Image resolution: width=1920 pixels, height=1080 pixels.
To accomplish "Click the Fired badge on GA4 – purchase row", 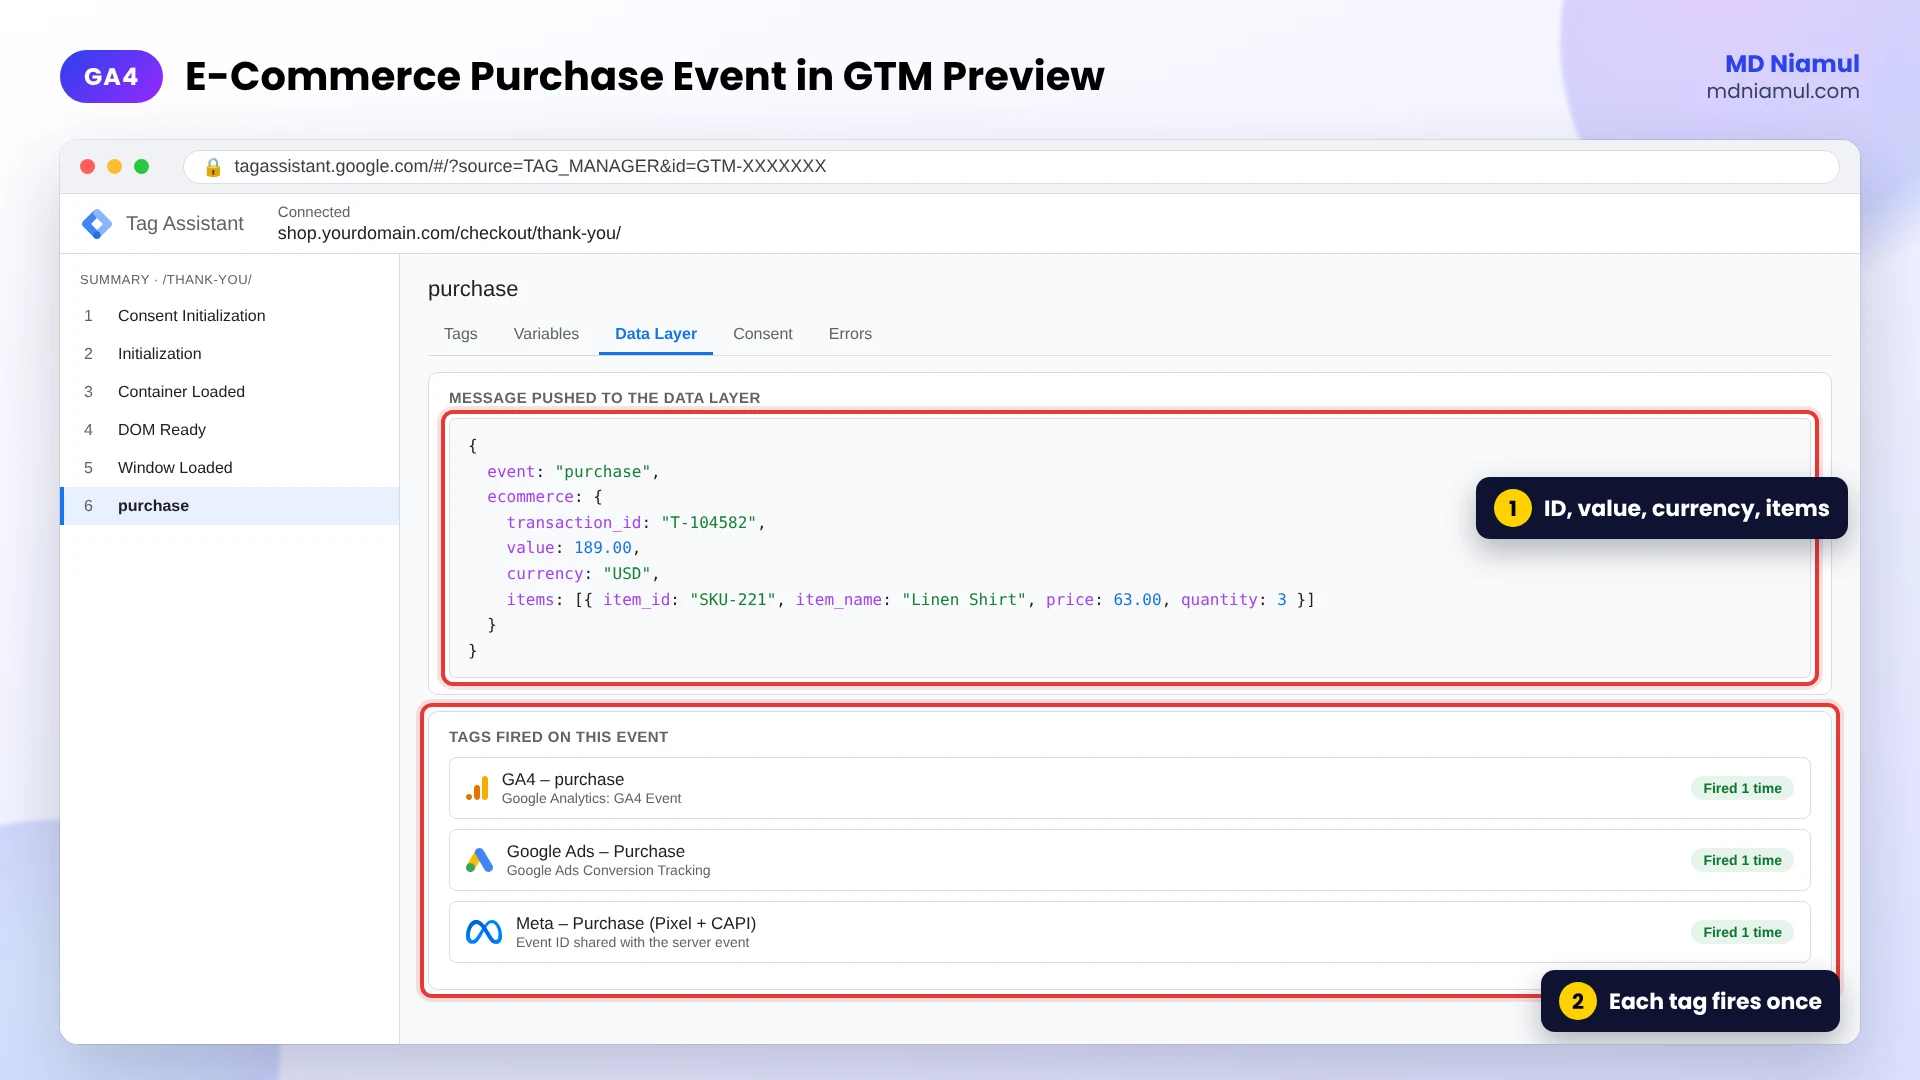I will tap(1742, 788).
